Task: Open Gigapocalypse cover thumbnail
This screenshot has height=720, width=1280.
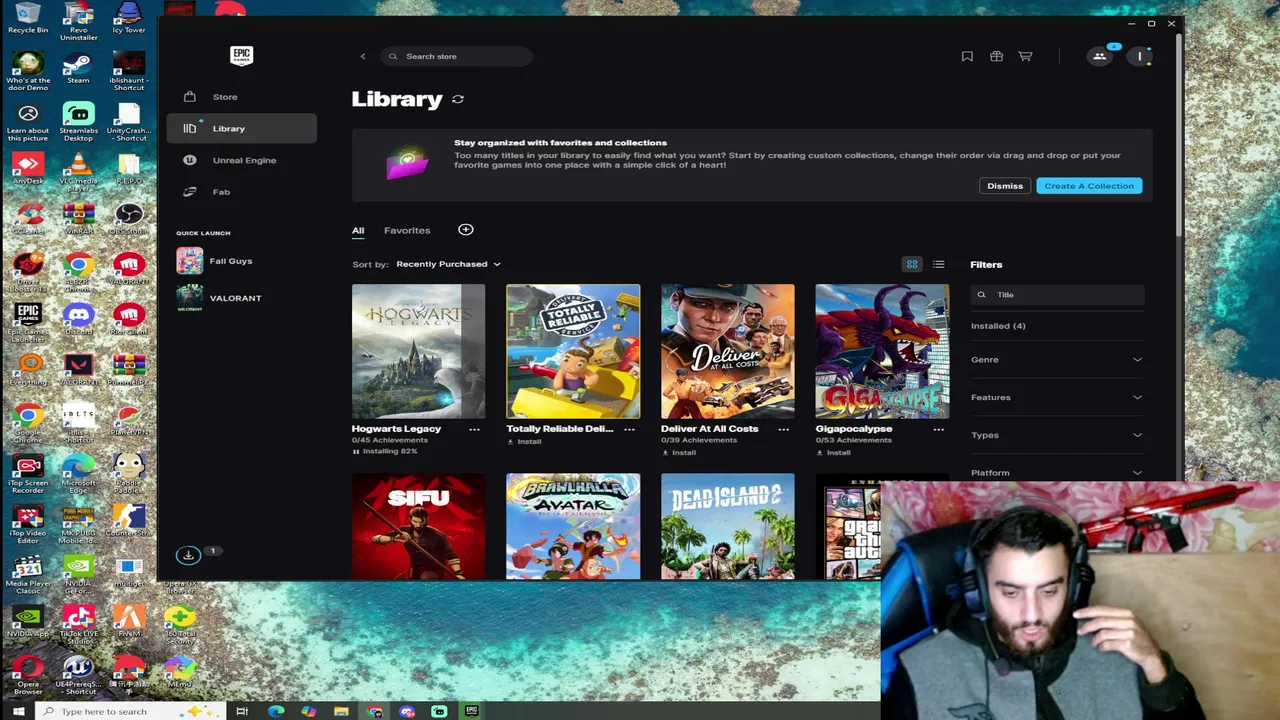Action: click(882, 351)
